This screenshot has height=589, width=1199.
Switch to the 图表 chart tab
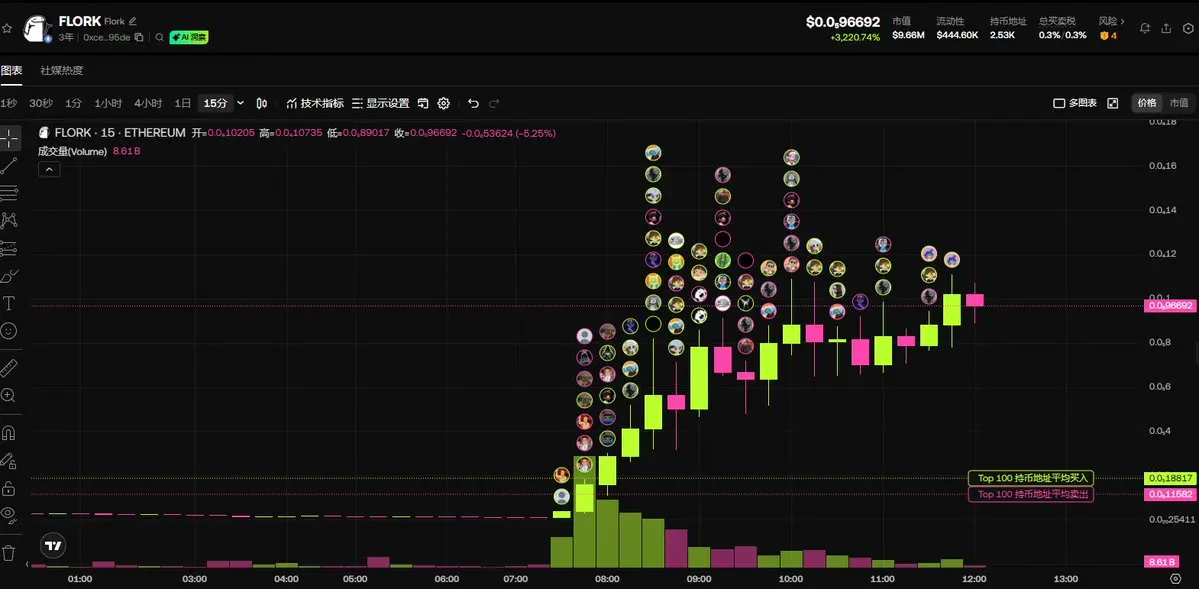pos(11,70)
